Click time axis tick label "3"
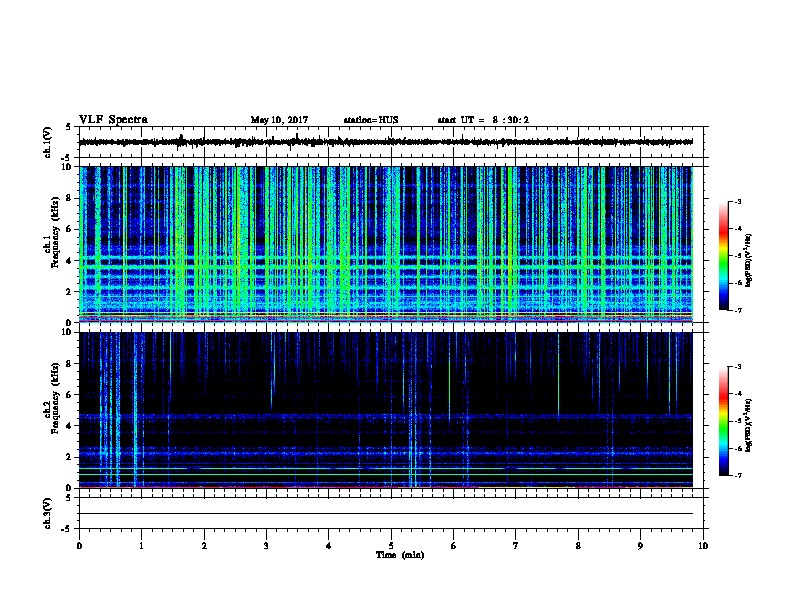Screen dimensions: 792x612 [266, 546]
